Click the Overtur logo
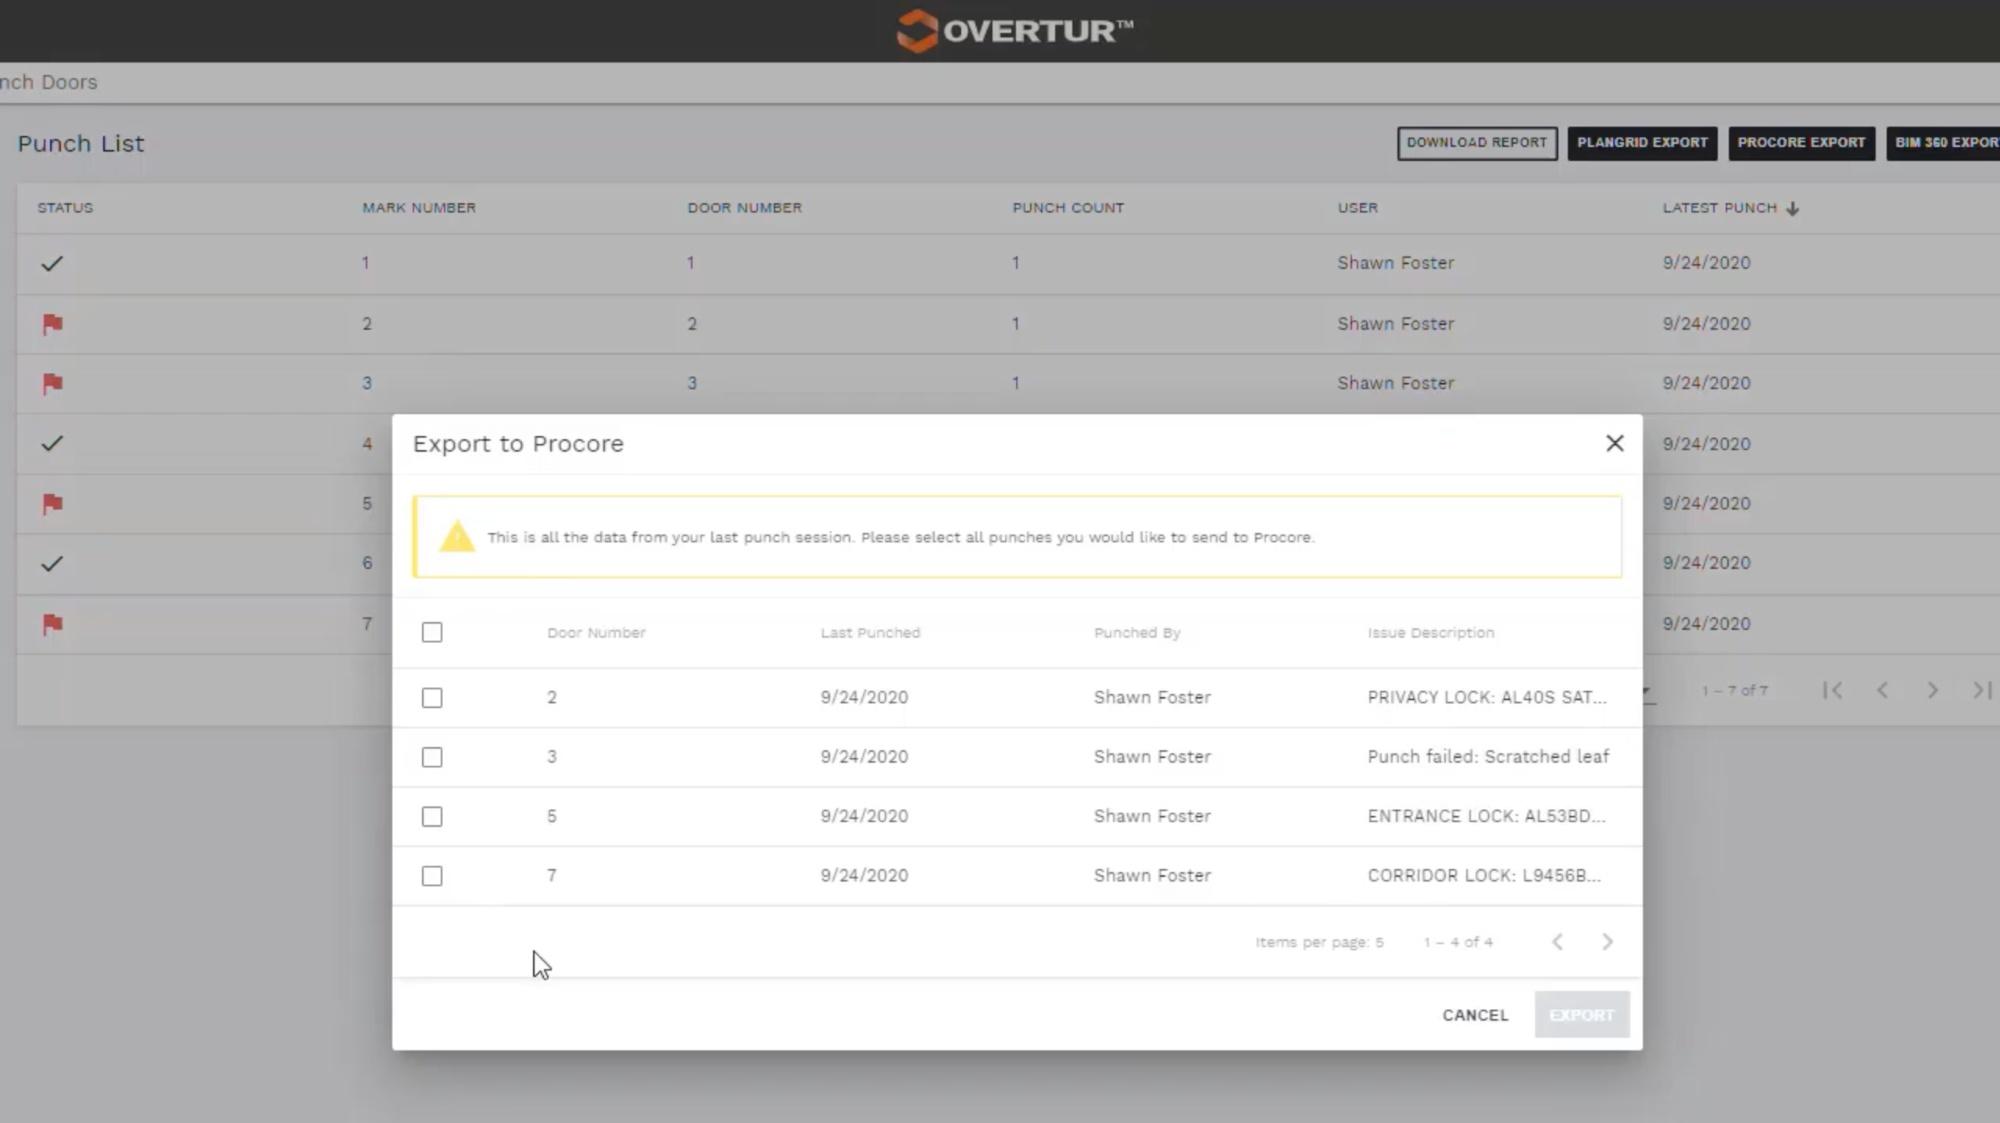The height and width of the screenshot is (1123, 2000). pos(1014,31)
